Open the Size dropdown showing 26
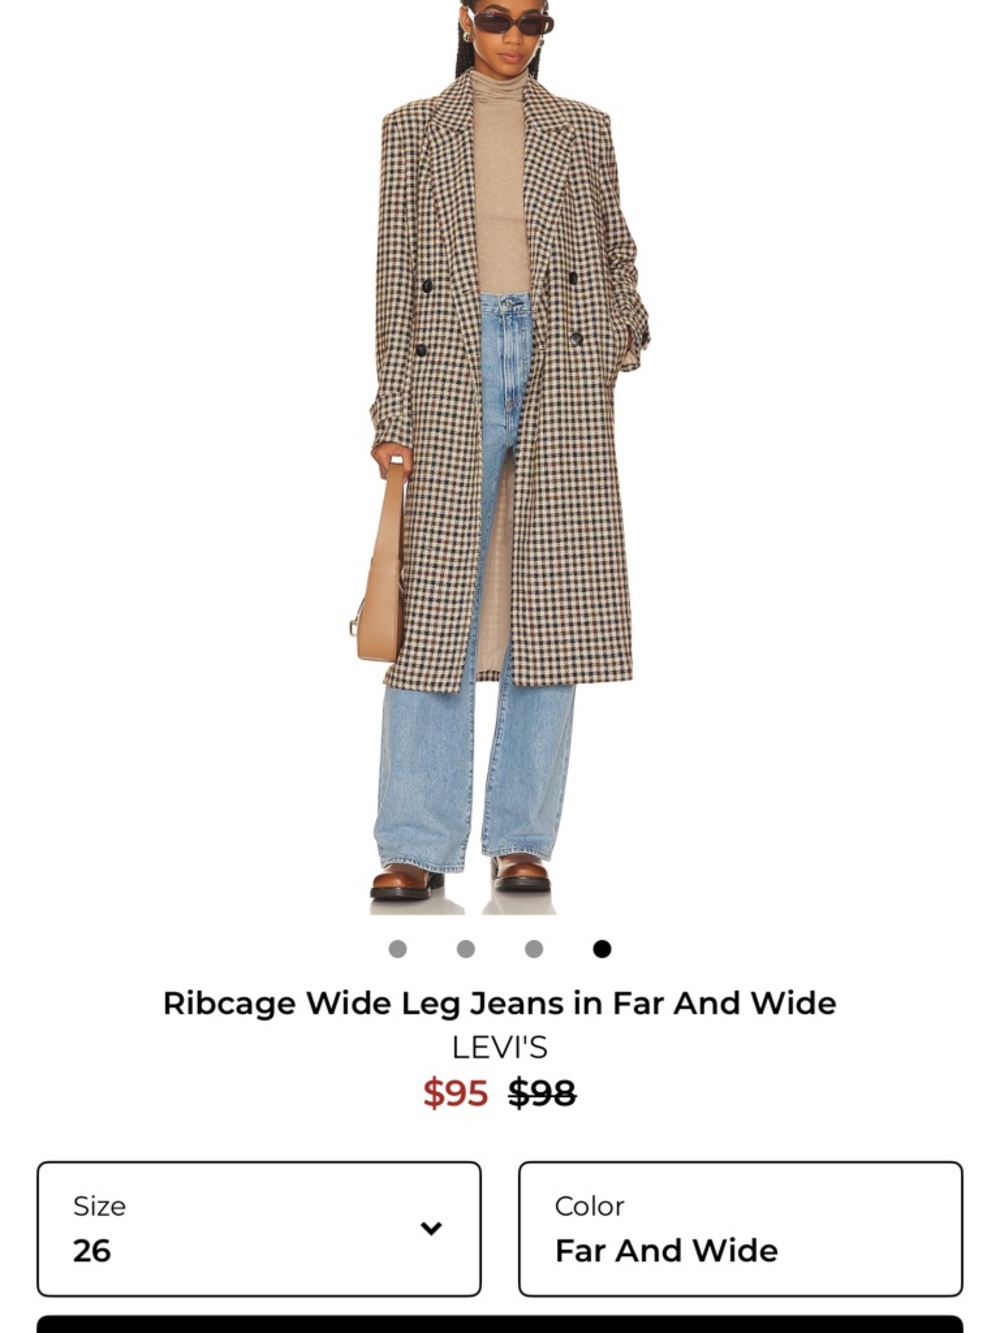 click(259, 1229)
